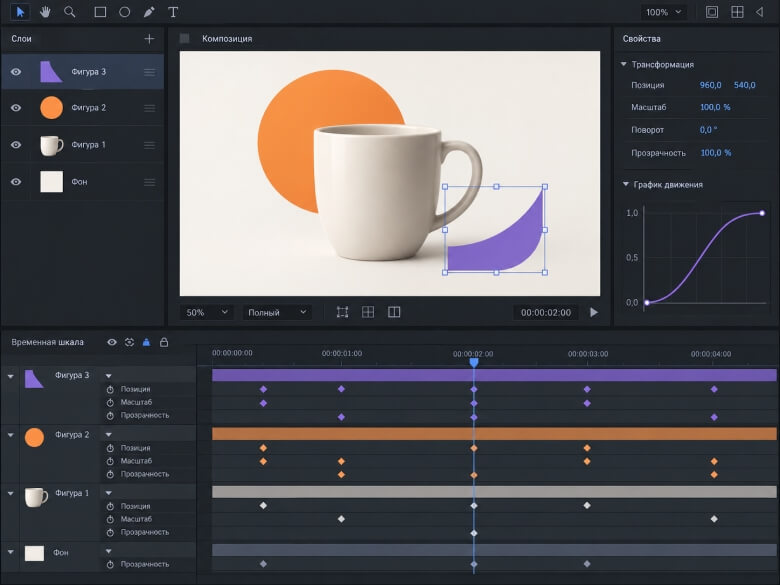Edit the Масштаб value 100,0 %
This screenshot has width=780, height=585.
pos(715,107)
